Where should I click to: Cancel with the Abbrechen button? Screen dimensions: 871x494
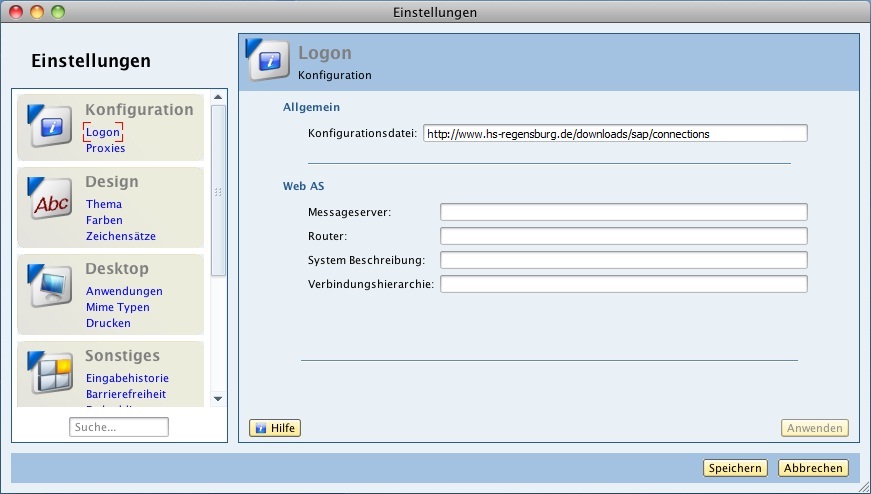[x=813, y=468]
